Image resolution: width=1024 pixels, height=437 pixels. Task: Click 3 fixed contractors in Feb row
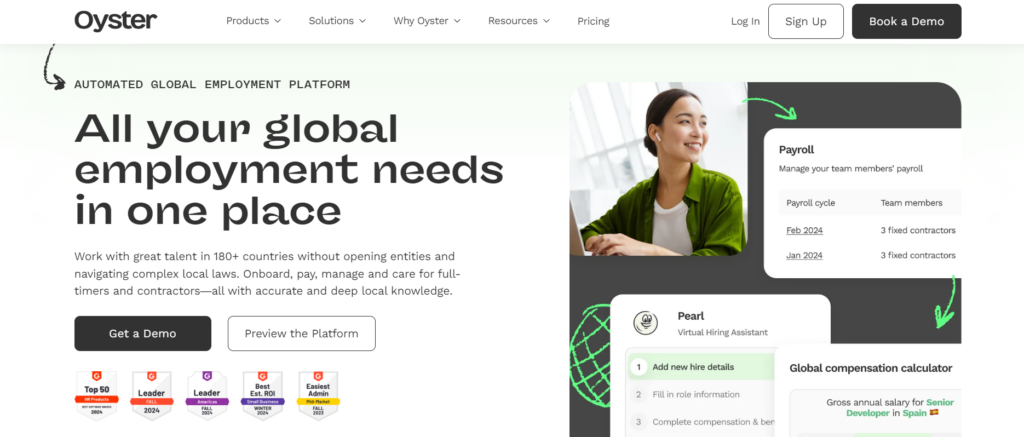(918, 231)
